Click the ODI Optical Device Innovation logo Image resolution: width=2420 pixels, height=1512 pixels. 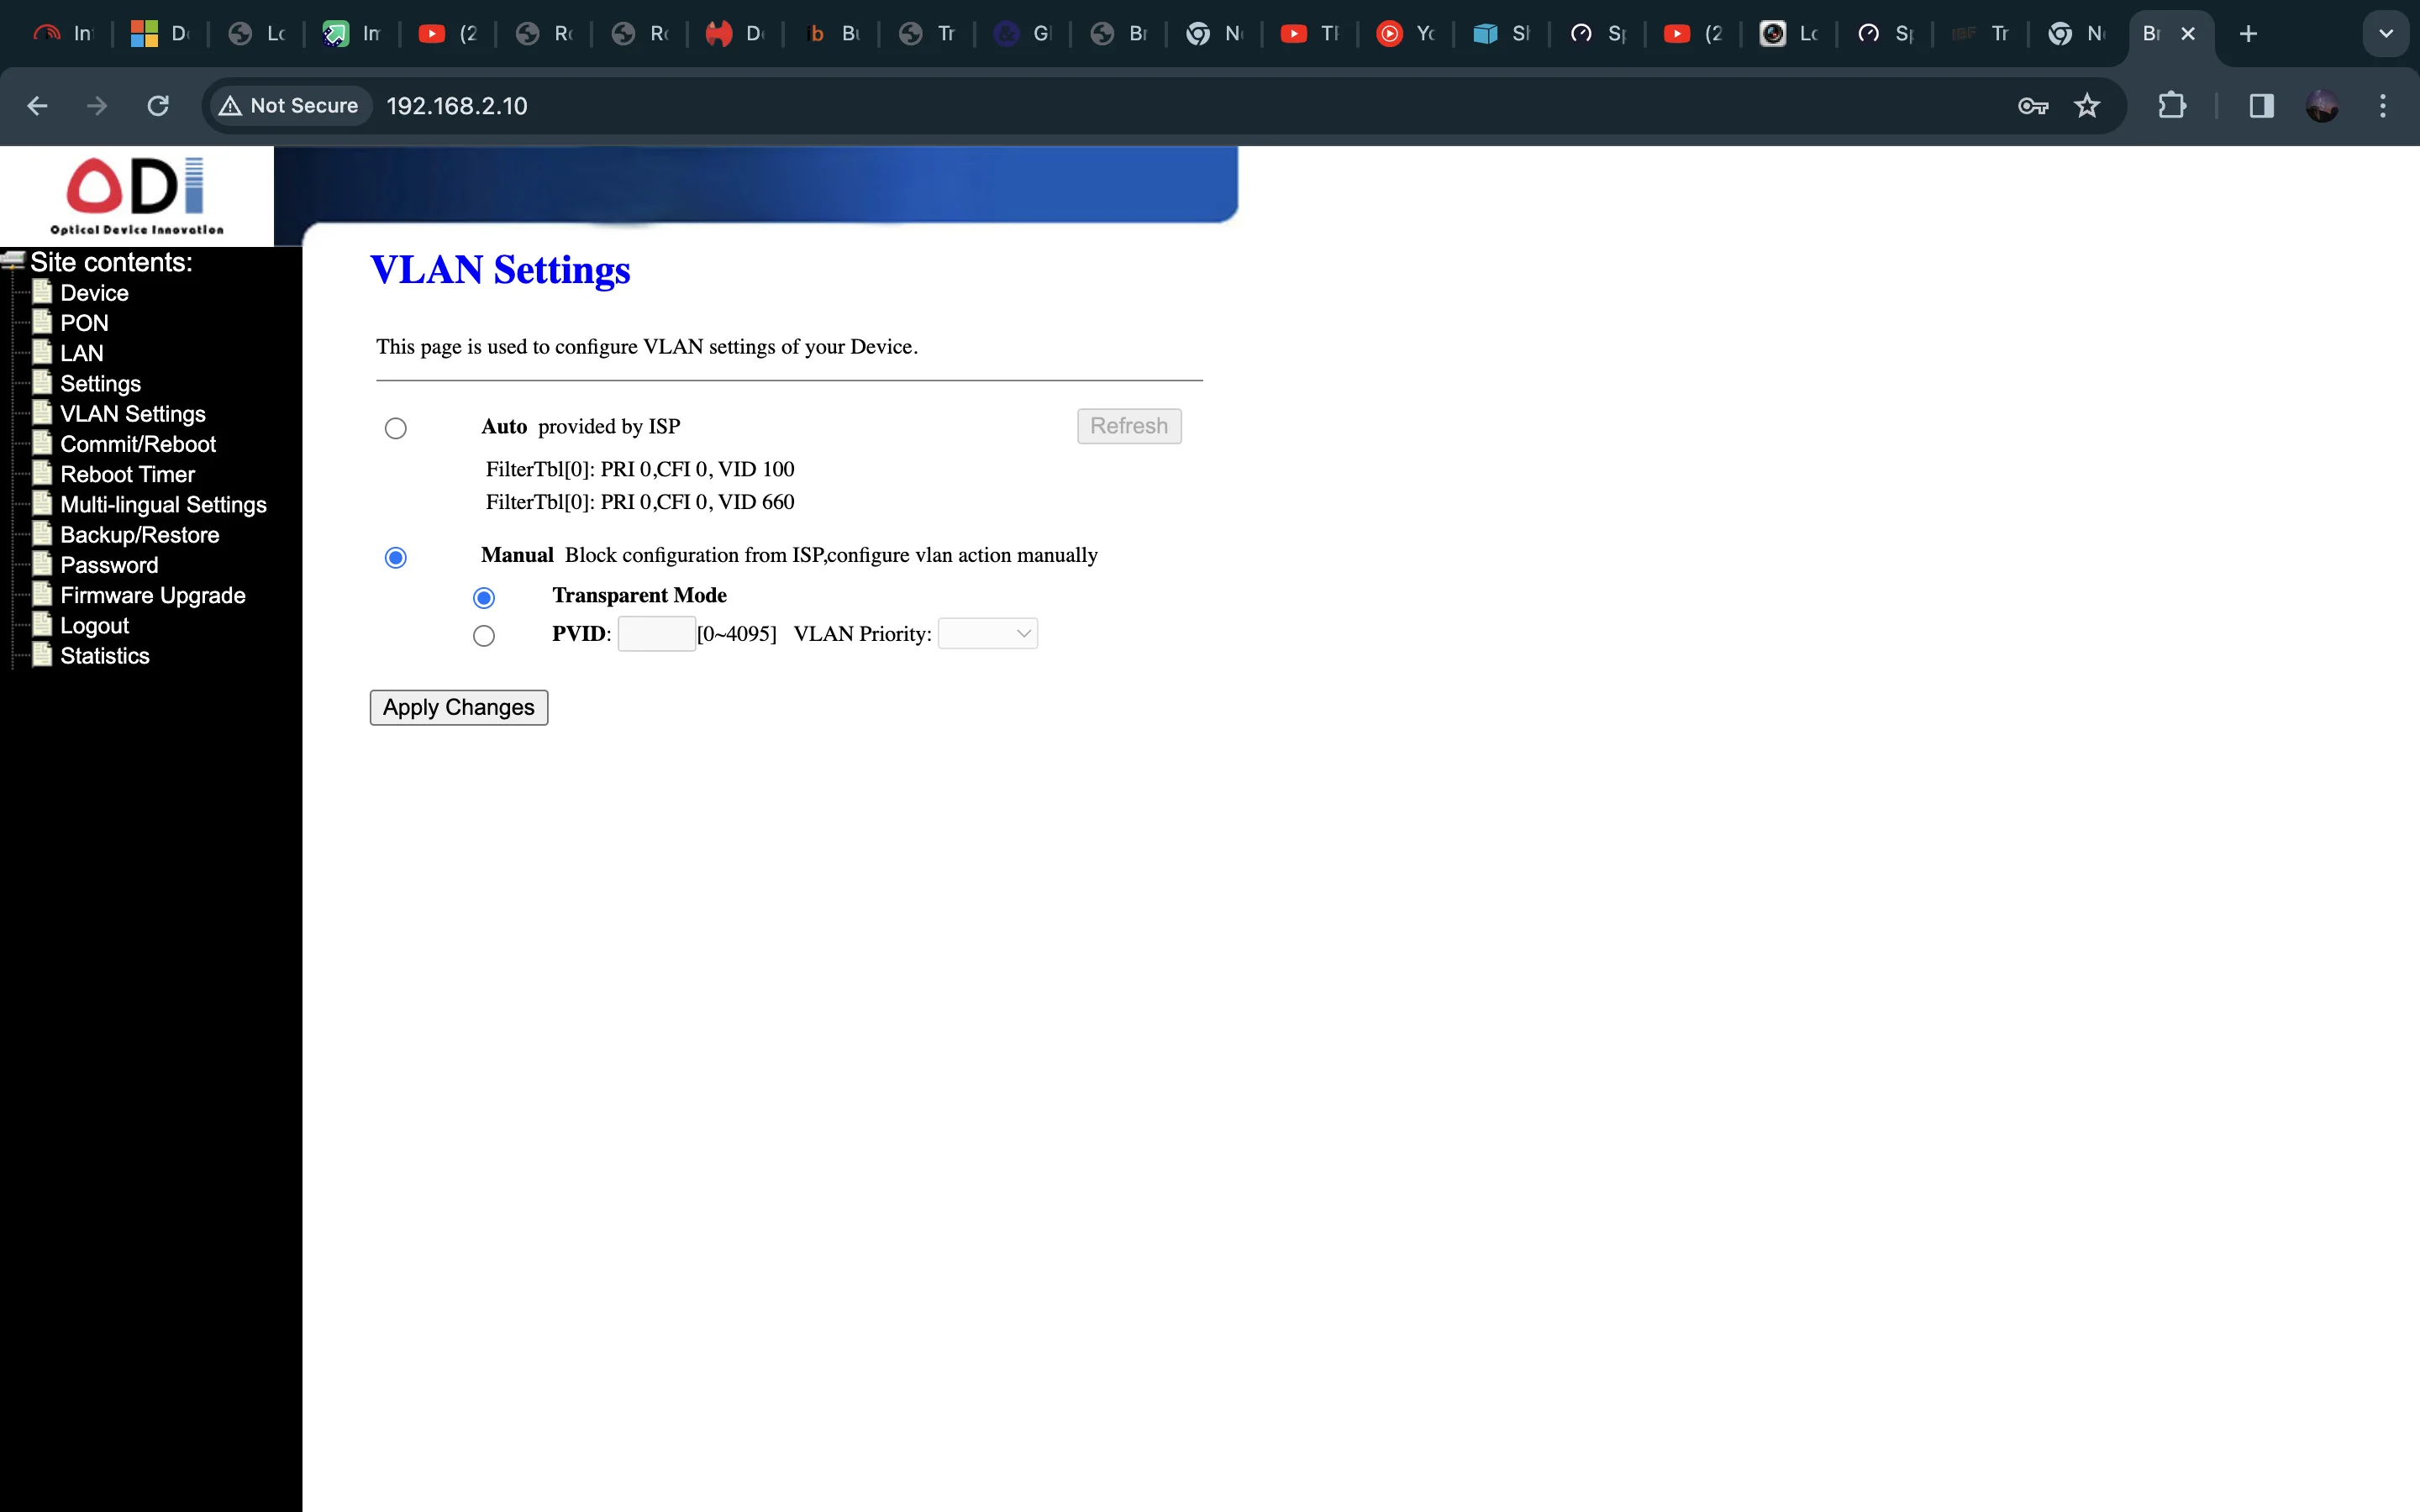134,192
